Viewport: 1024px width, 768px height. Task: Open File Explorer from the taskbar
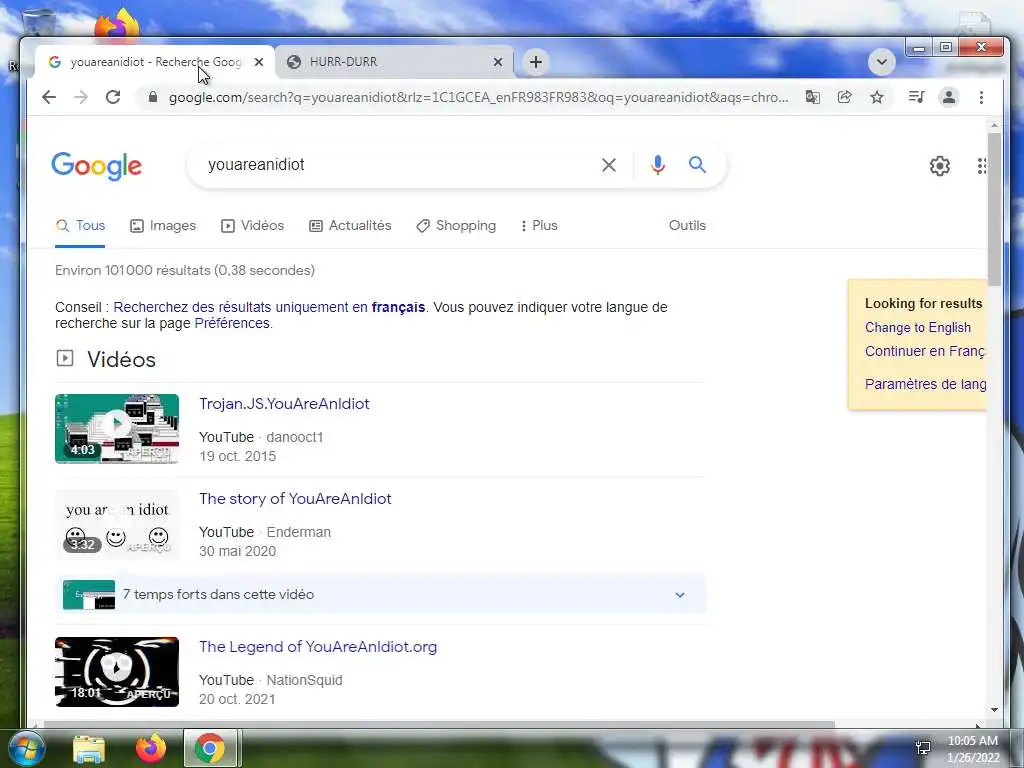coord(89,749)
